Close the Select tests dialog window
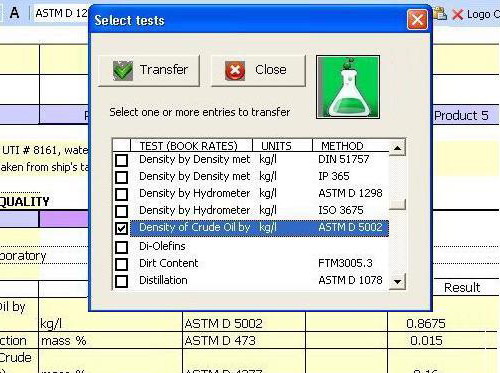 pos(417,19)
